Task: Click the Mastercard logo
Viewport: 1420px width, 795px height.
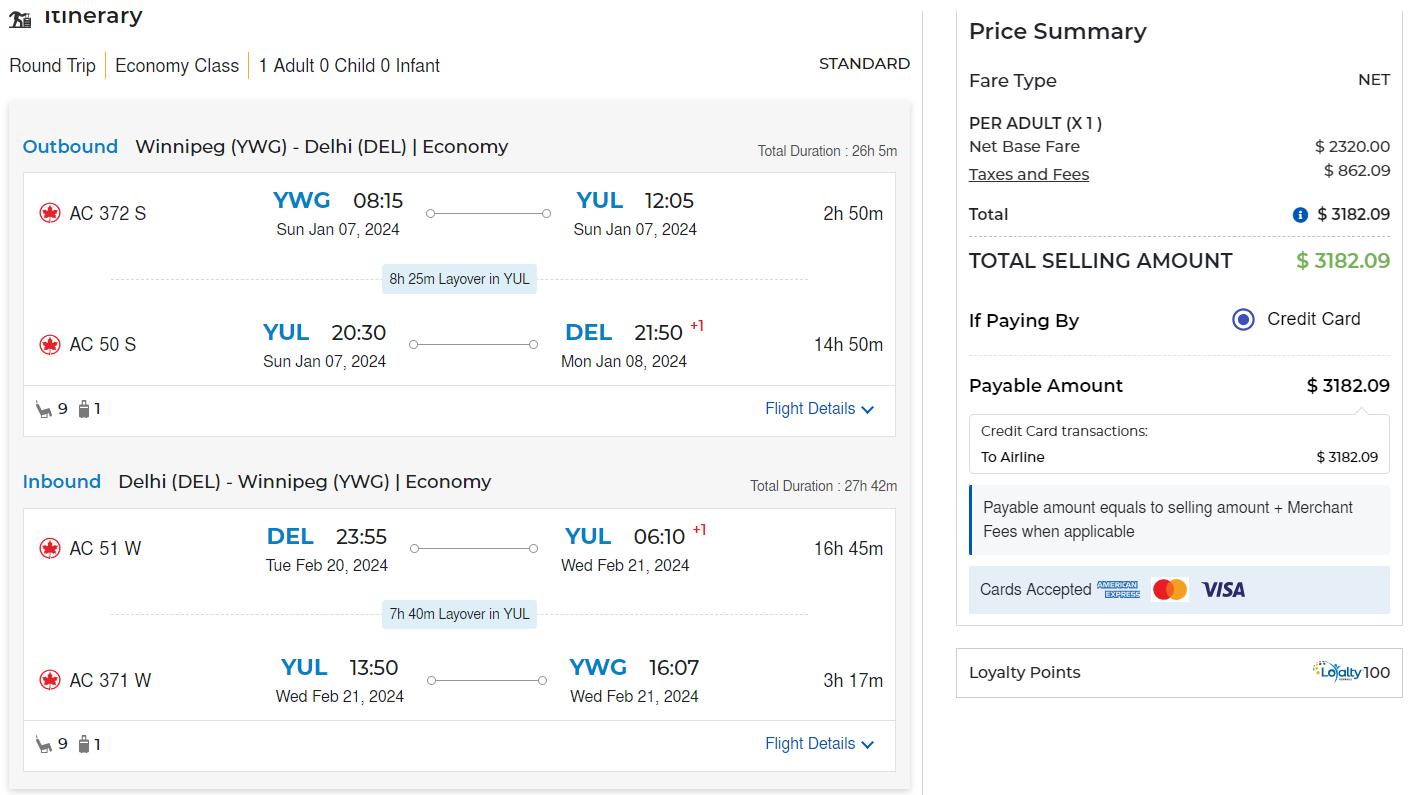Action: (x=1169, y=590)
